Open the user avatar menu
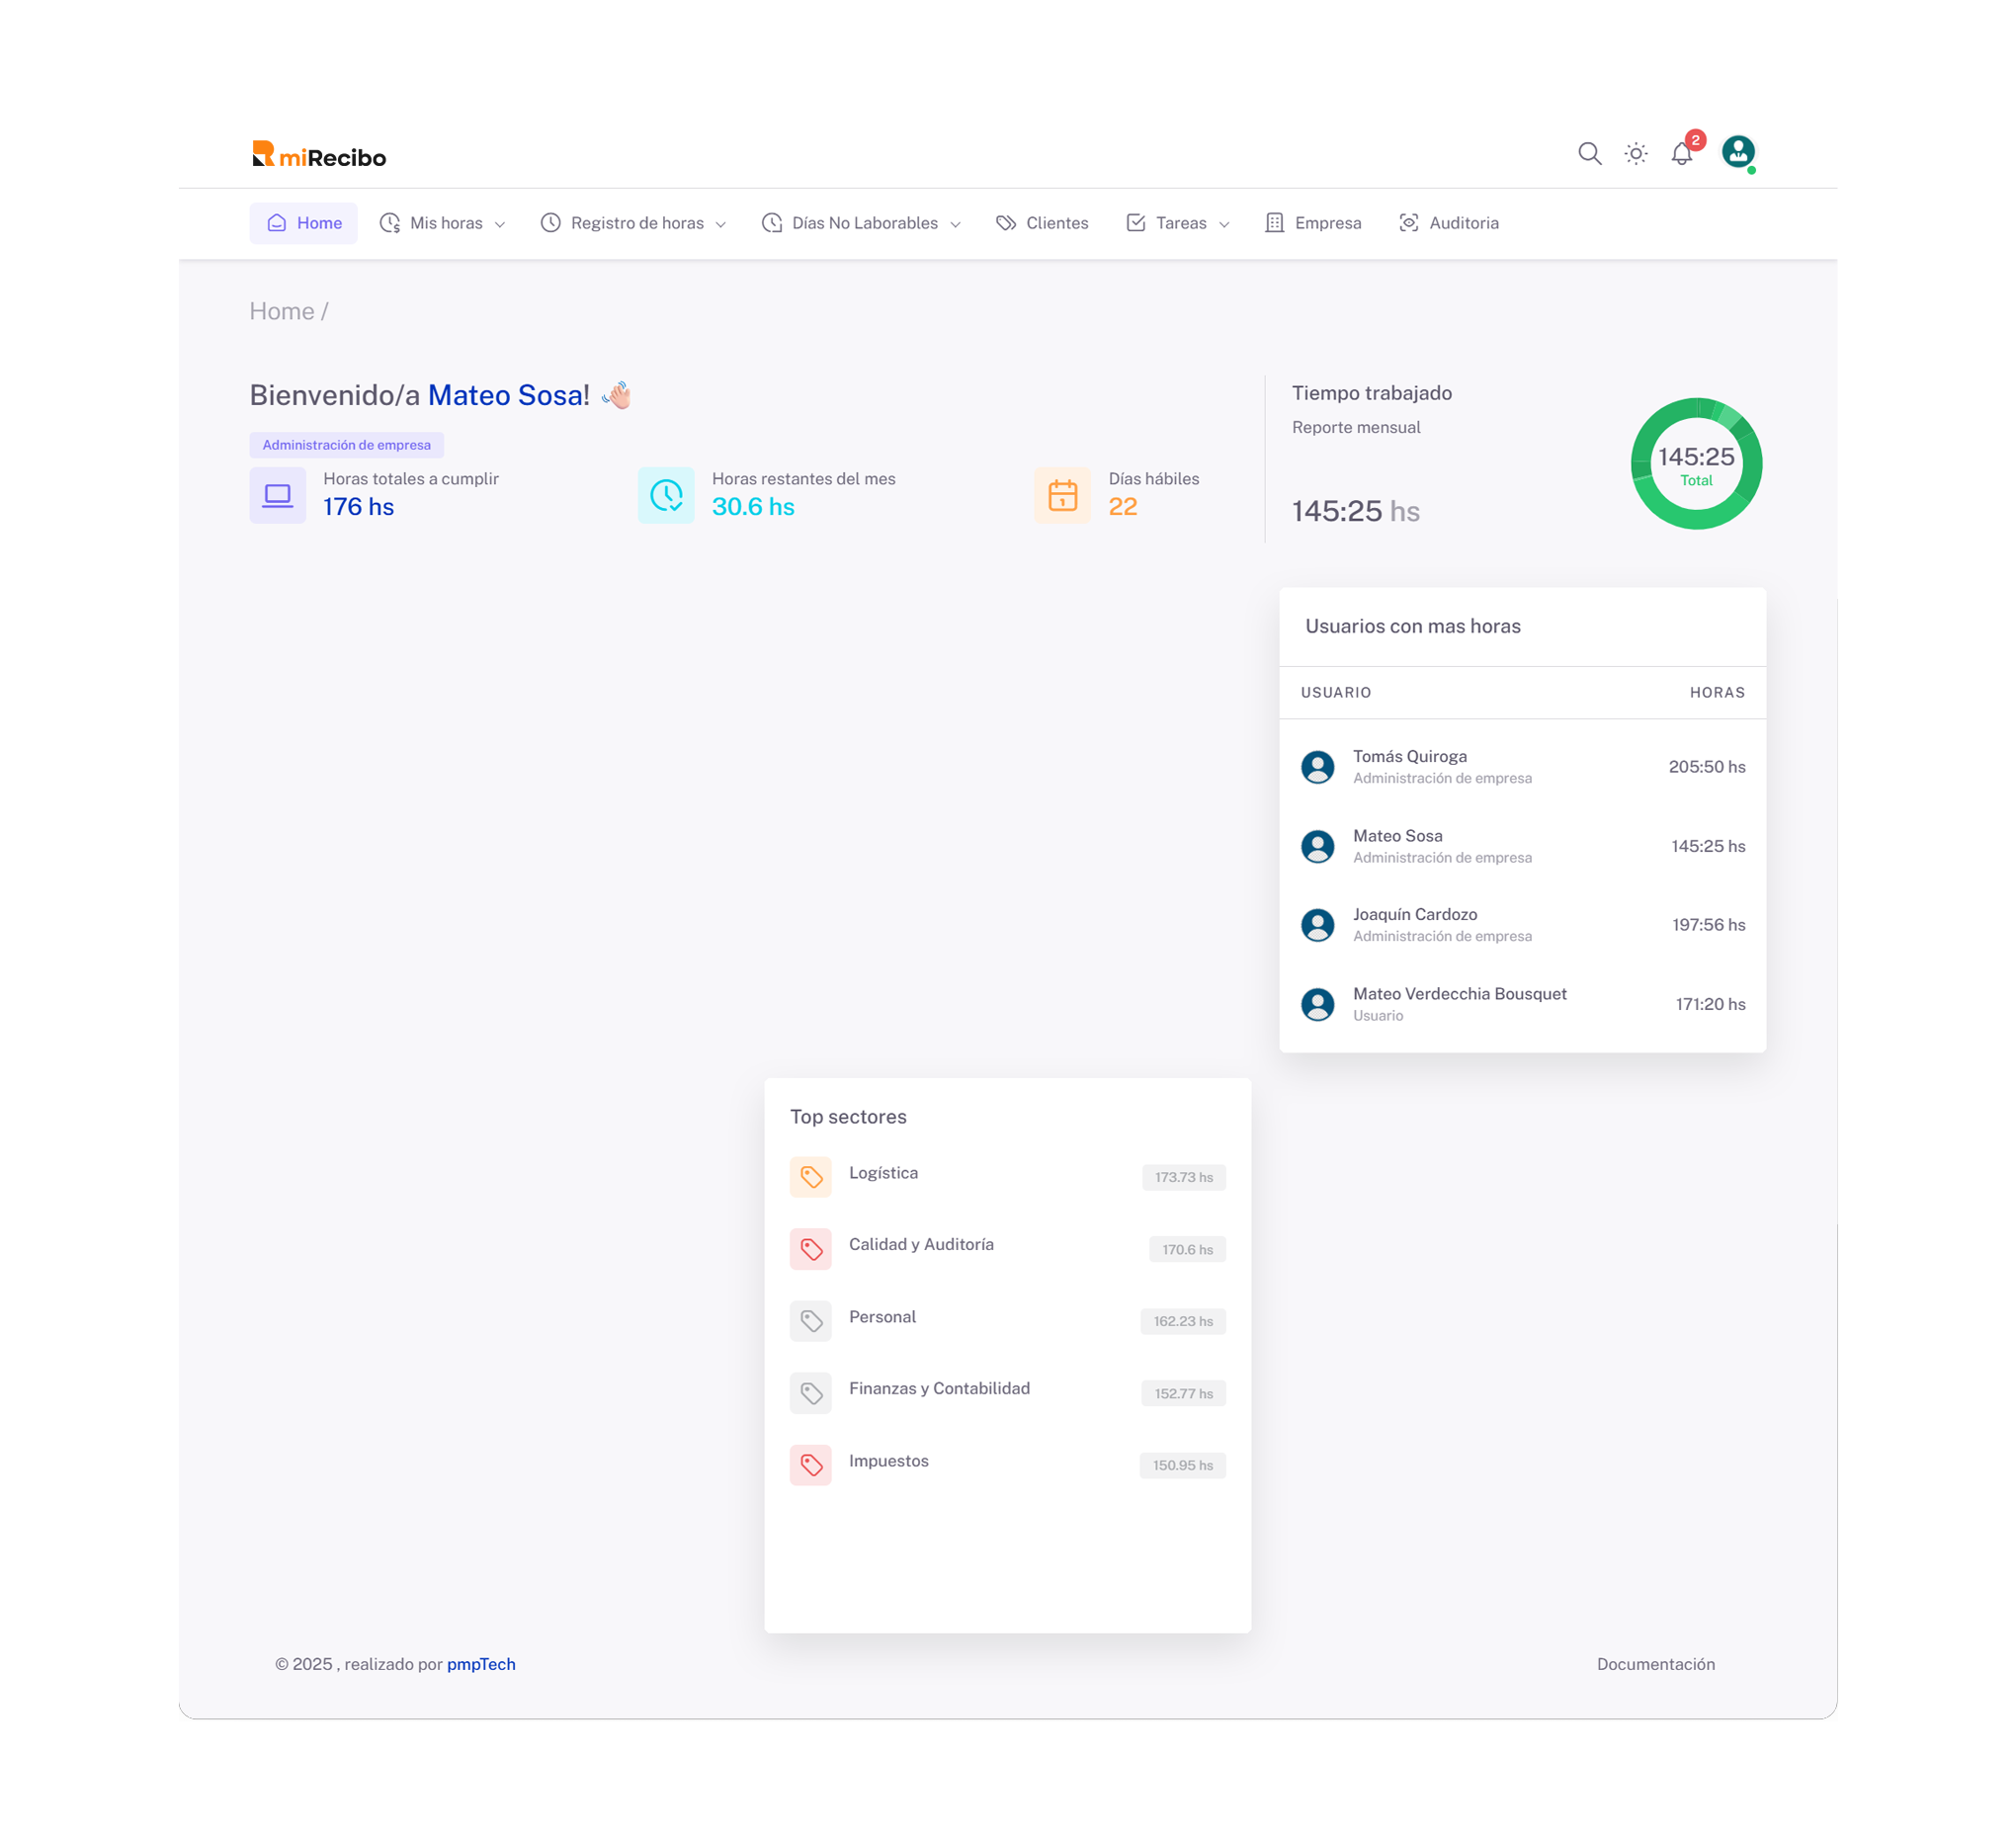The height and width of the screenshot is (1840, 2016). 1739,153
